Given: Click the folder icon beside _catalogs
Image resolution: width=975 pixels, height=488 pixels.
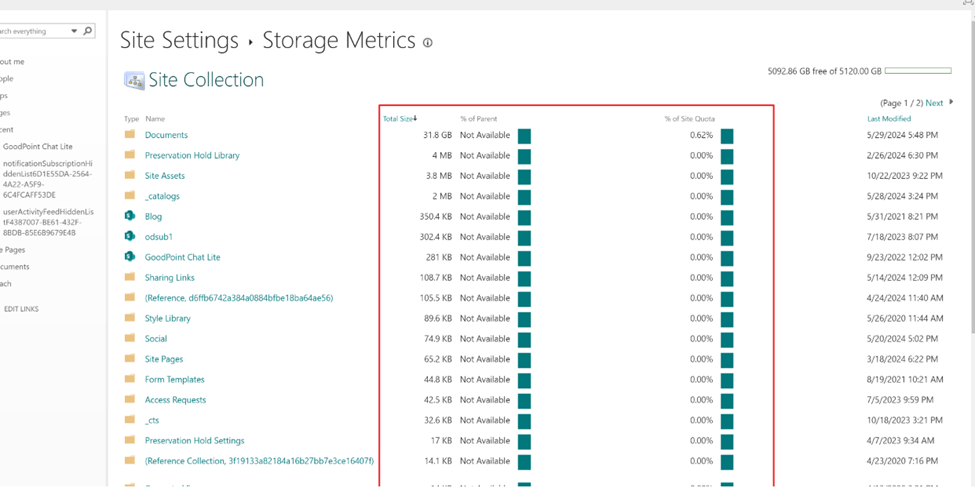Looking at the screenshot, I should click(130, 195).
